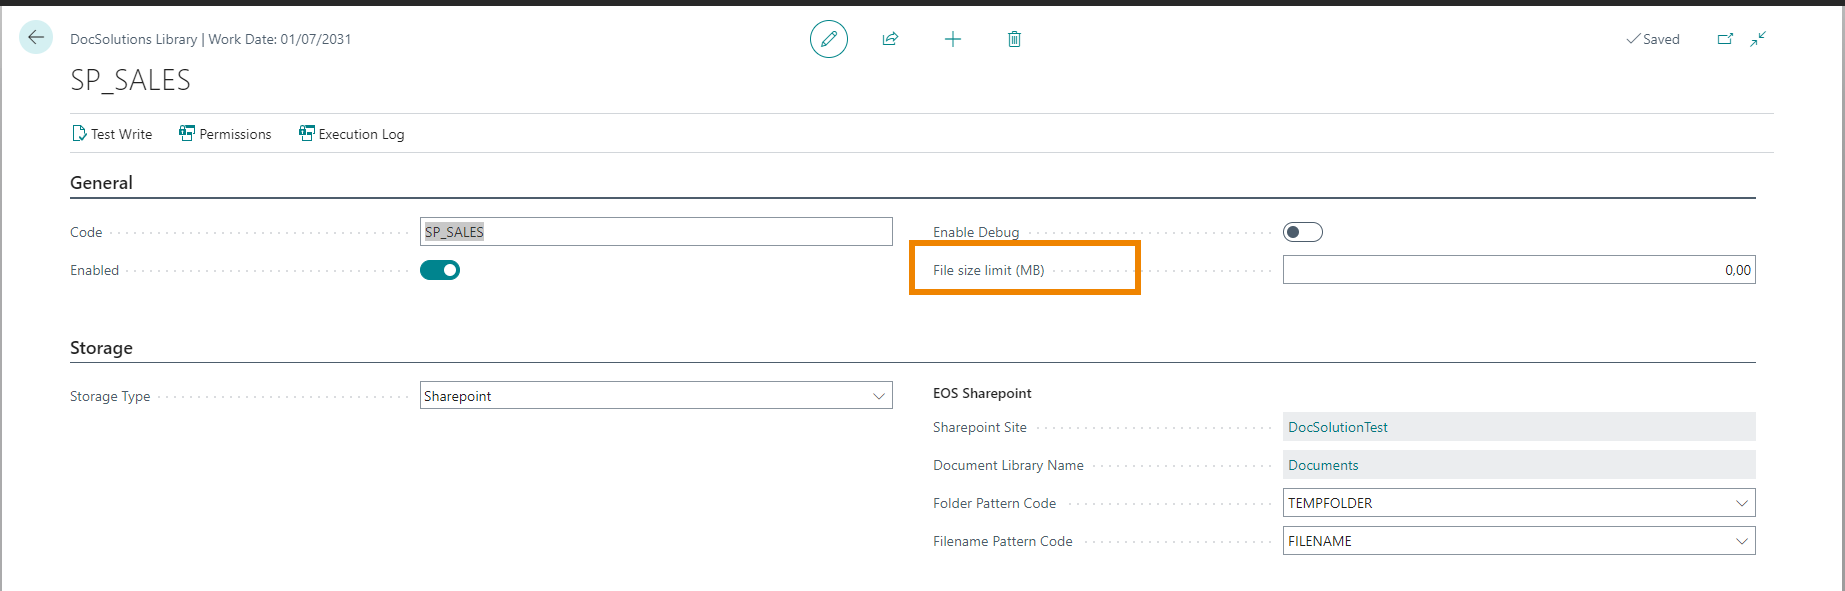Open the Folder Pattern Code dropdown

[1741, 503]
